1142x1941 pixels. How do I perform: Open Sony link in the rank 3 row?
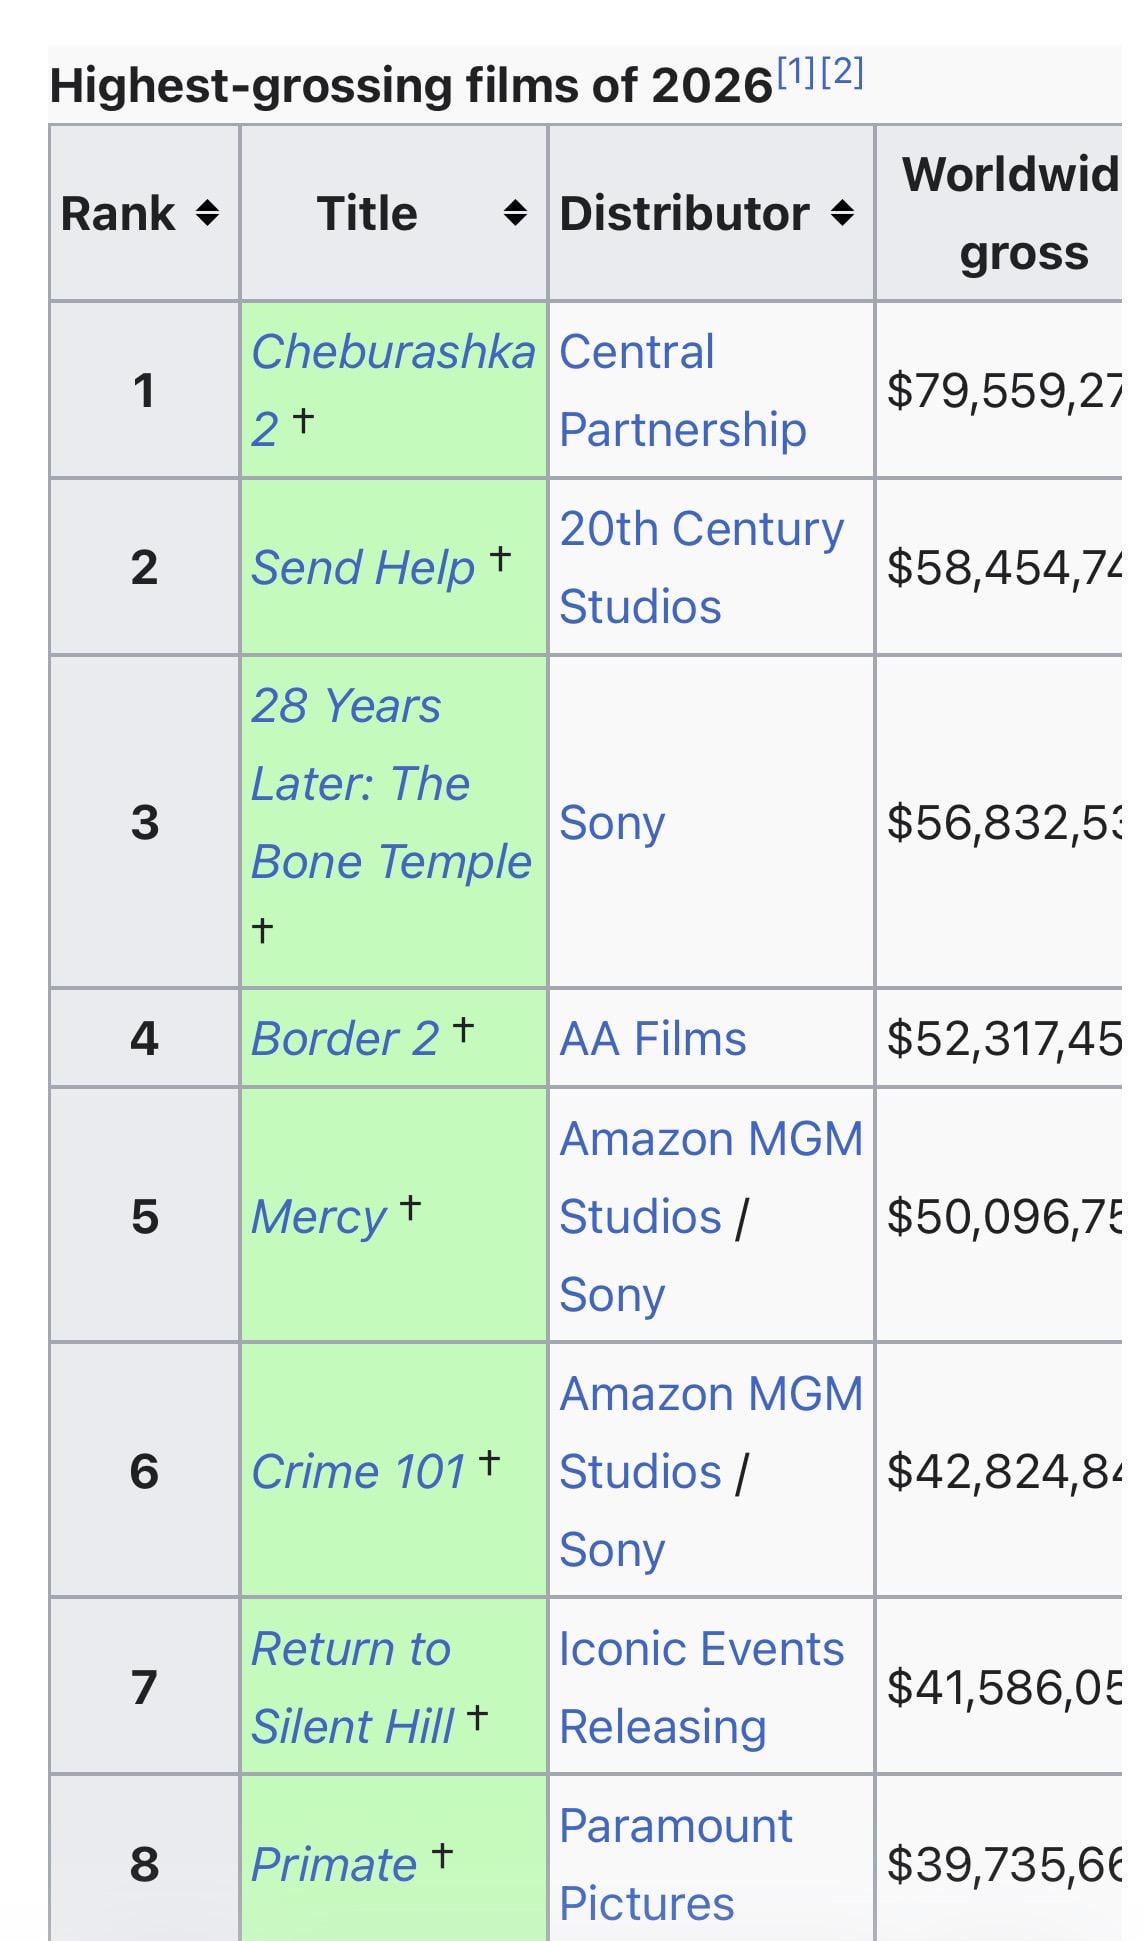tap(611, 823)
